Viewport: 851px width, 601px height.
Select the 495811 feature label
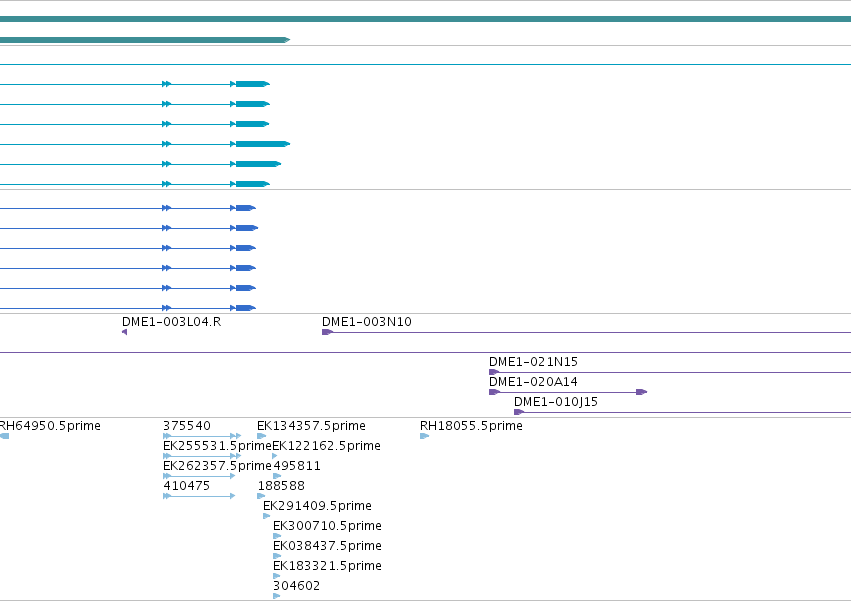coord(297,466)
